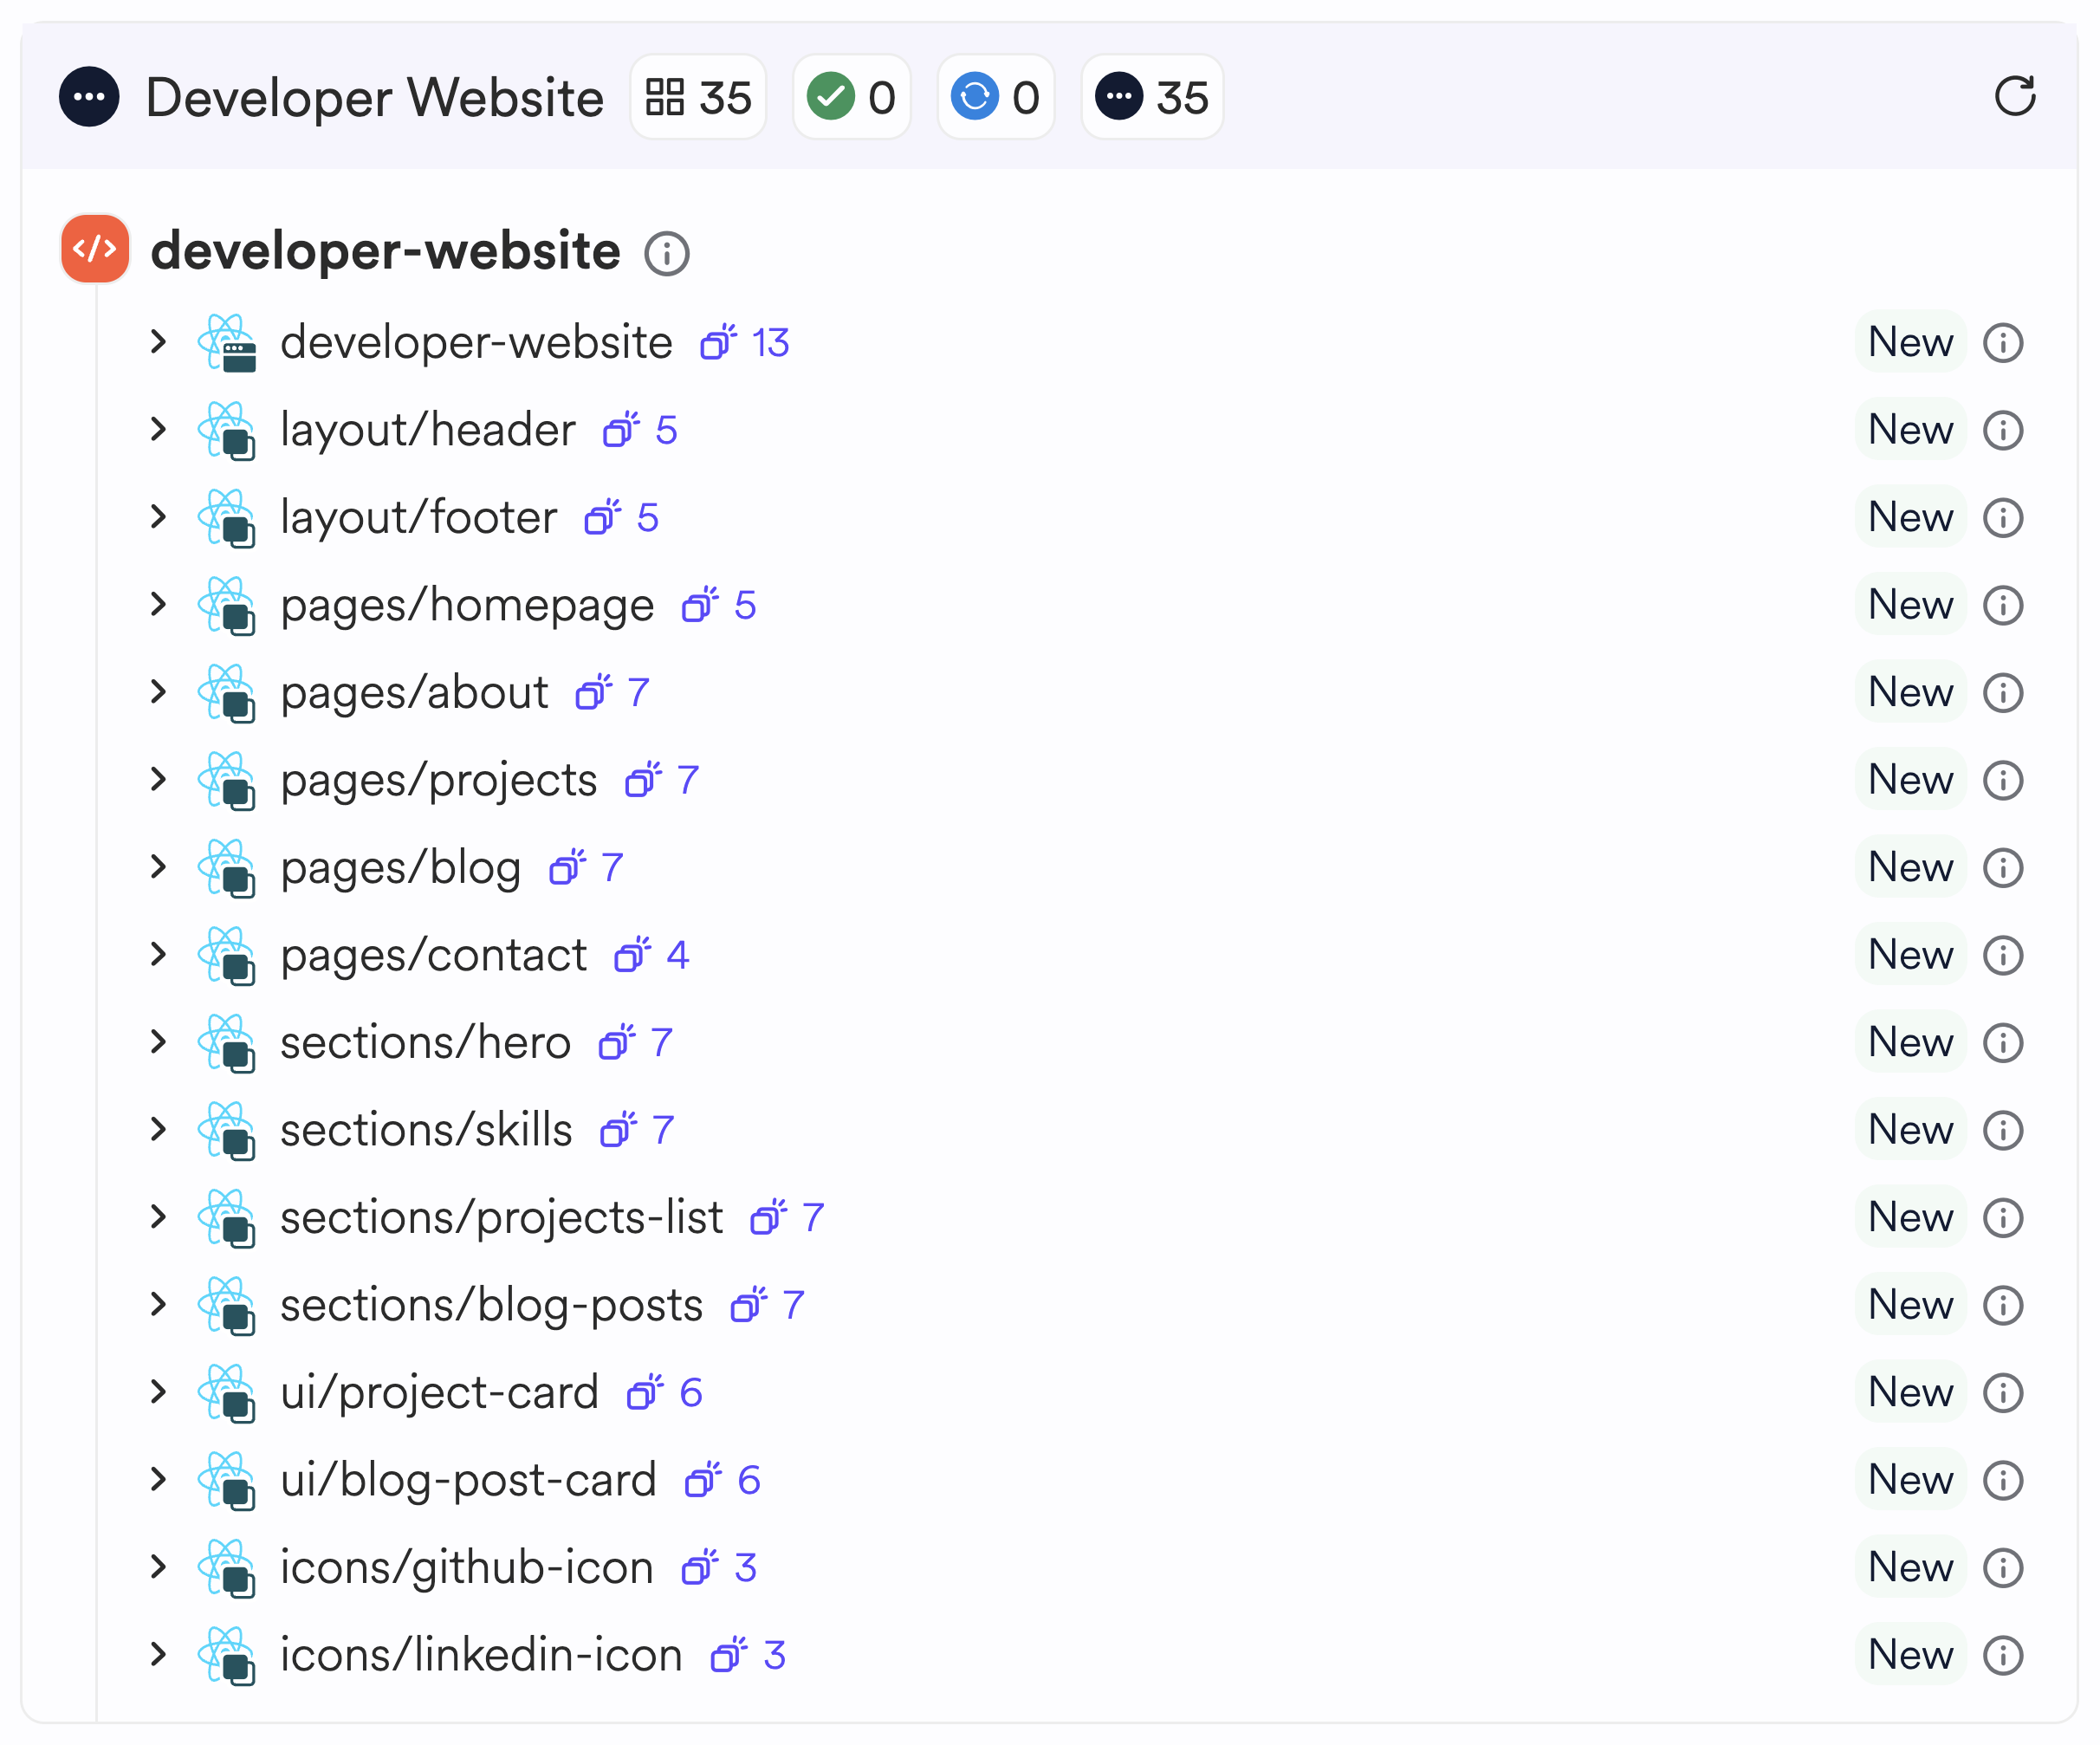Click New badge on icons/github-icon row
Viewport: 2100px width, 1745px height.
(x=1911, y=1567)
